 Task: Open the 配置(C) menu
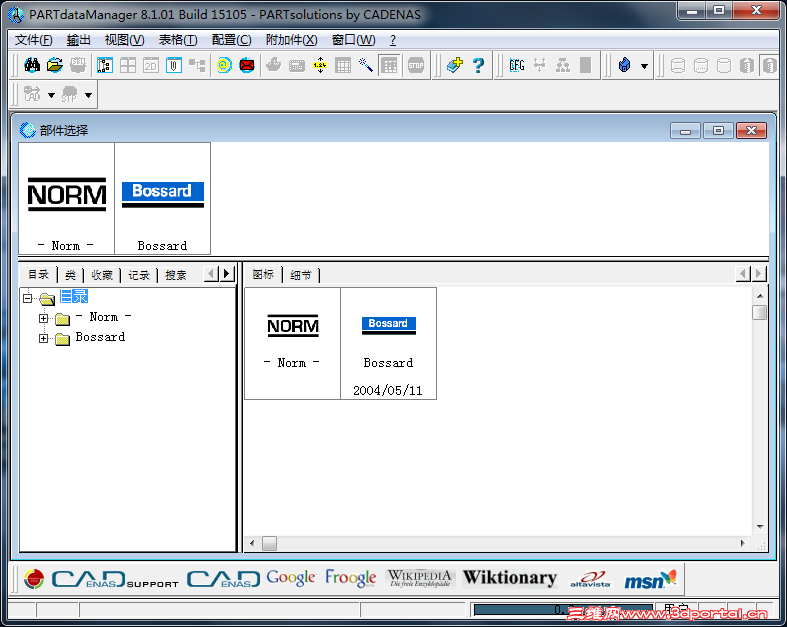pos(231,40)
